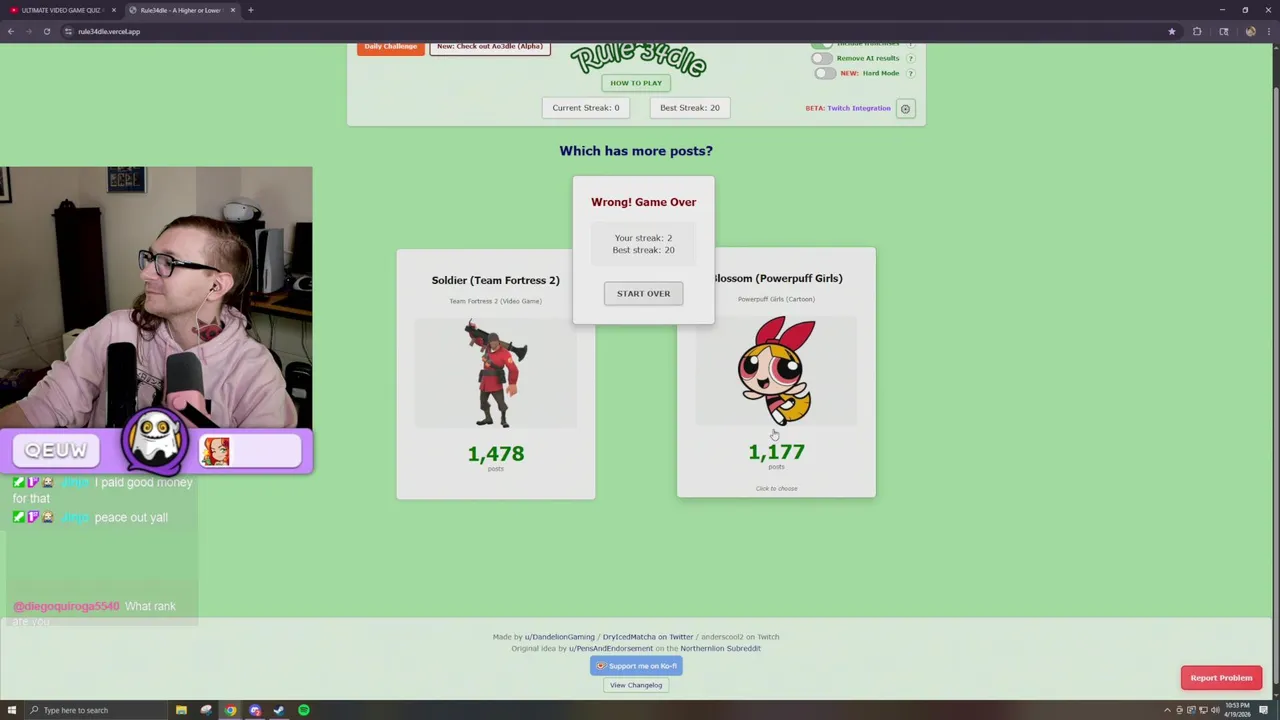Open Steam from the taskbar
Screen dimensions: 1280x720
point(279,710)
